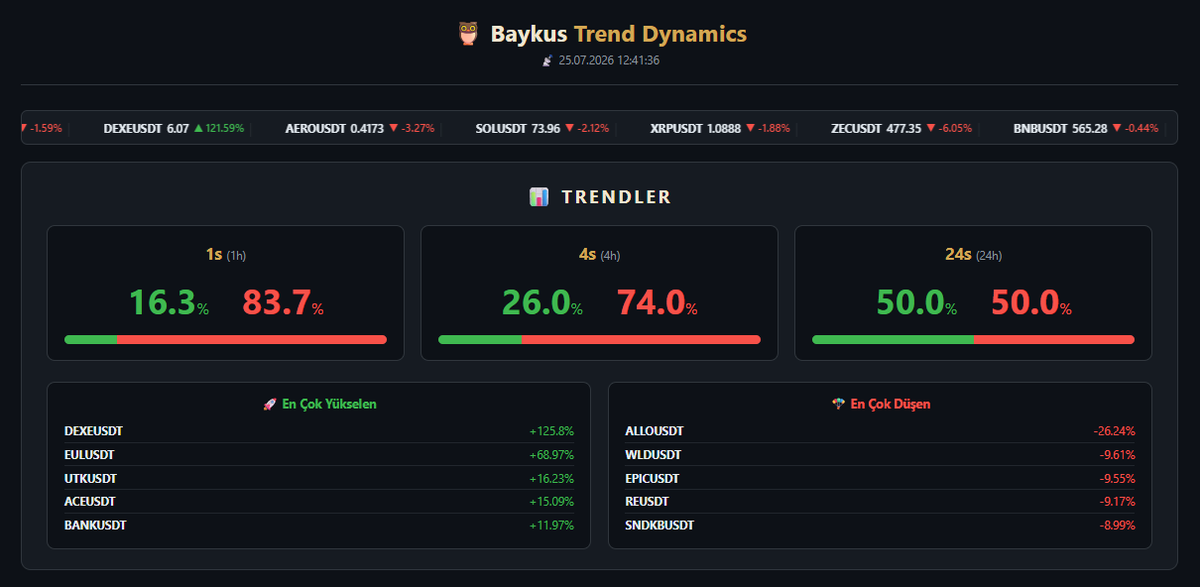Click the +11.97% gain value
Image resolution: width=1200 pixels, height=587 pixels.
tap(552, 524)
